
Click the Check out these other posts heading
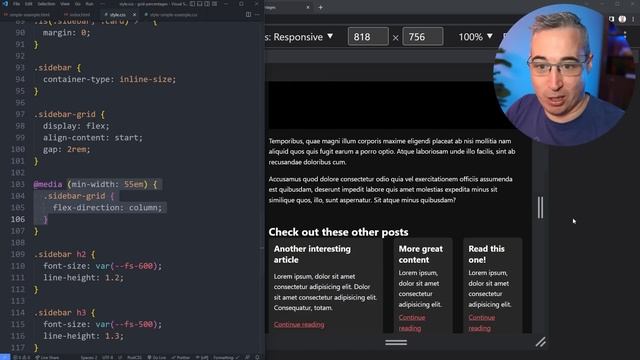338,232
